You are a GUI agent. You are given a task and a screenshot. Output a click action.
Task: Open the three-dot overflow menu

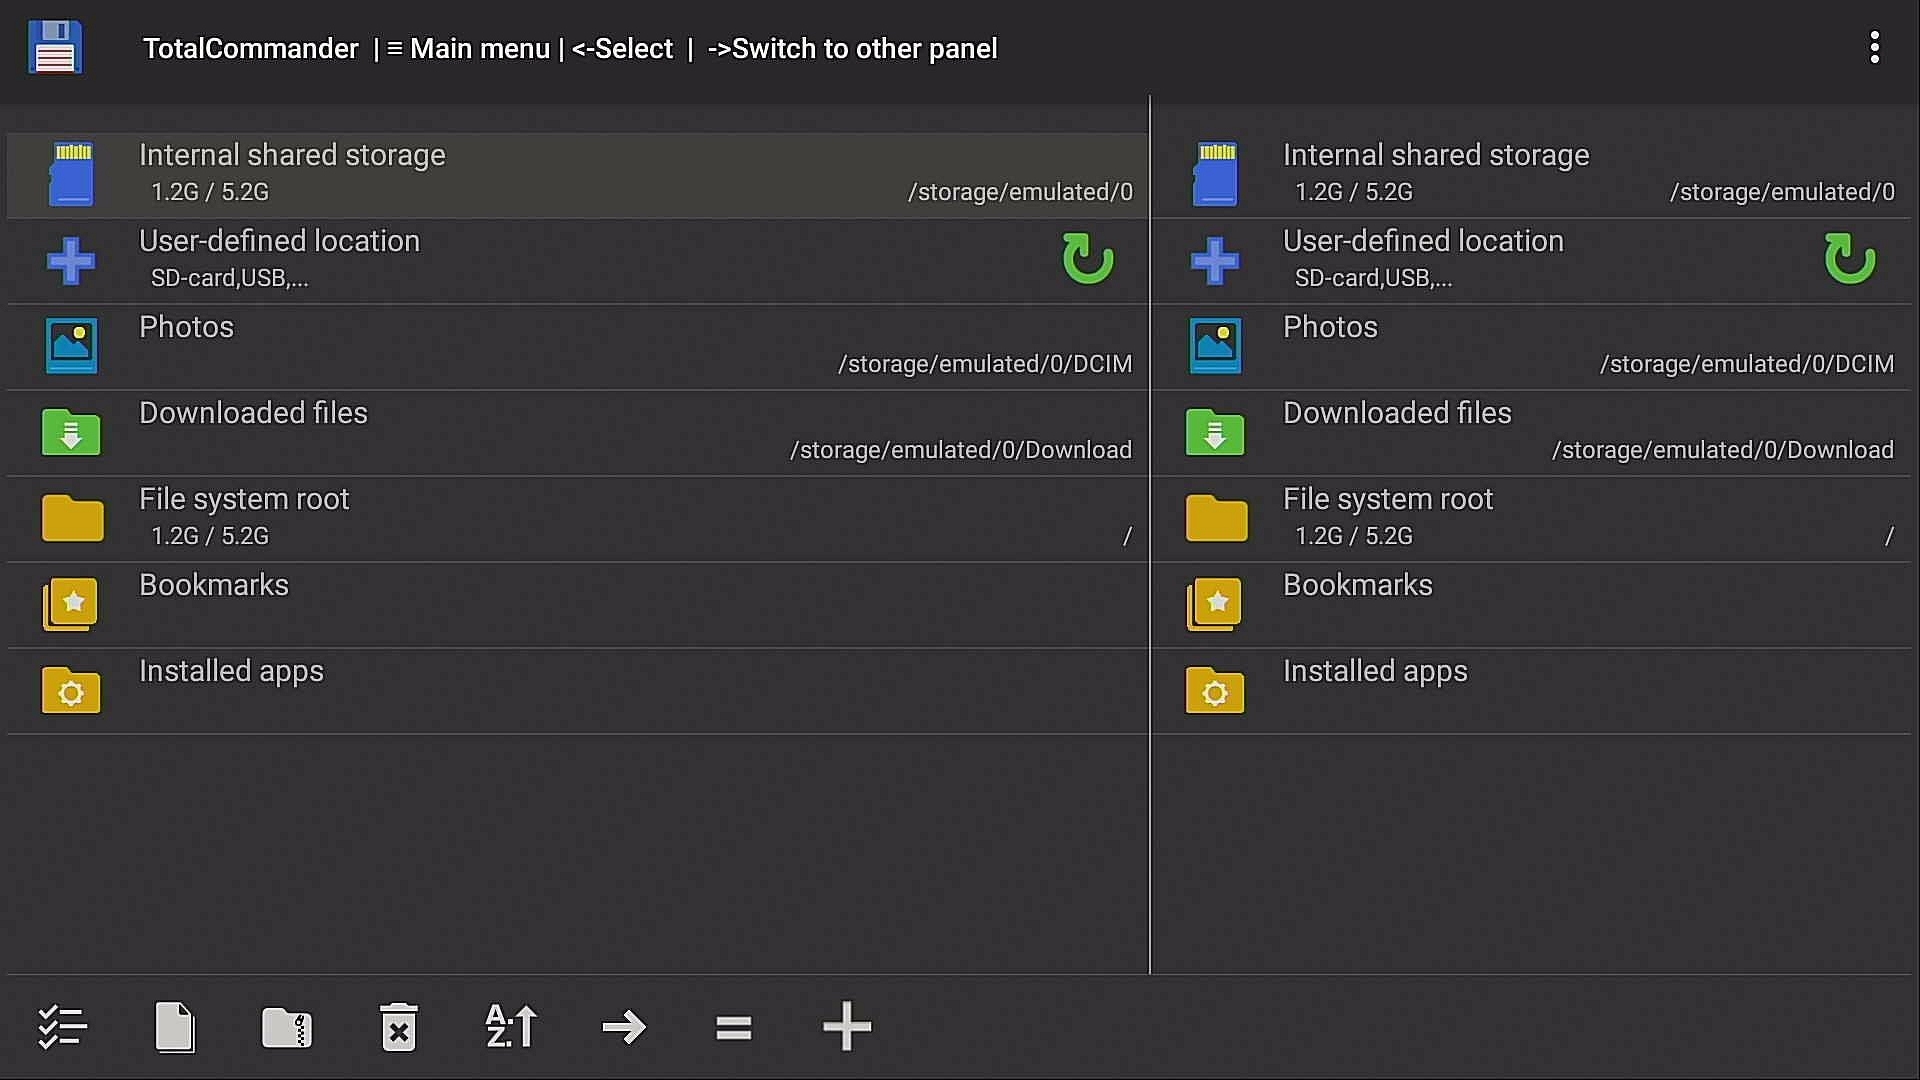pos(1874,47)
